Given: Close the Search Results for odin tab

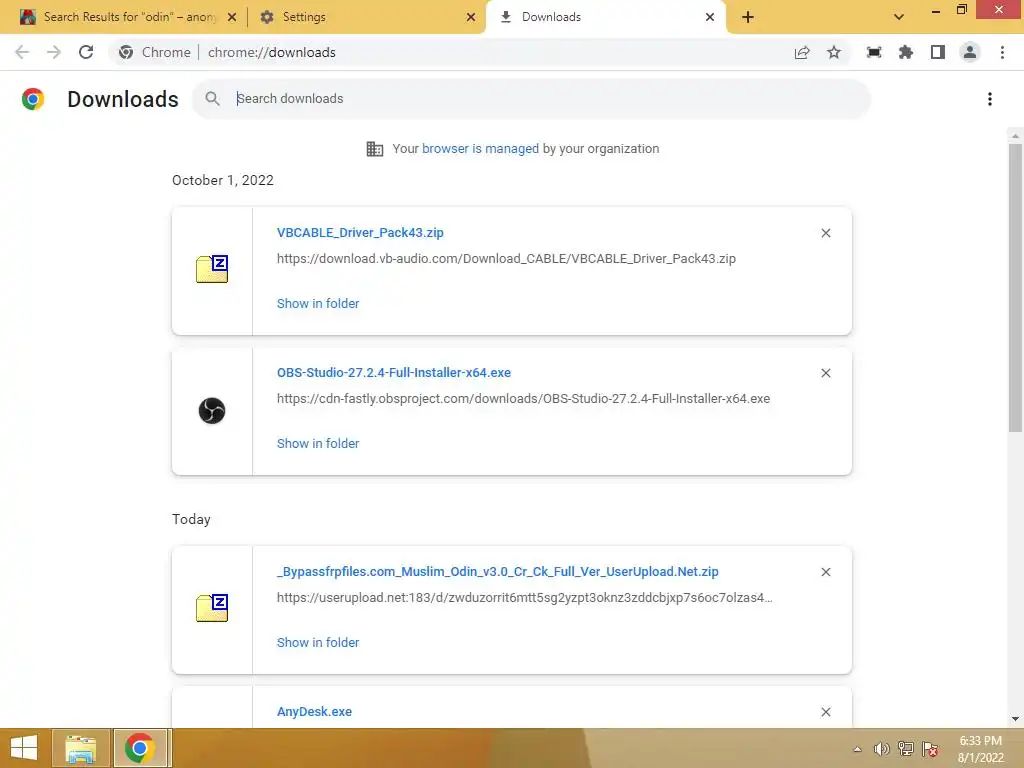Looking at the screenshot, I should pos(232,17).
